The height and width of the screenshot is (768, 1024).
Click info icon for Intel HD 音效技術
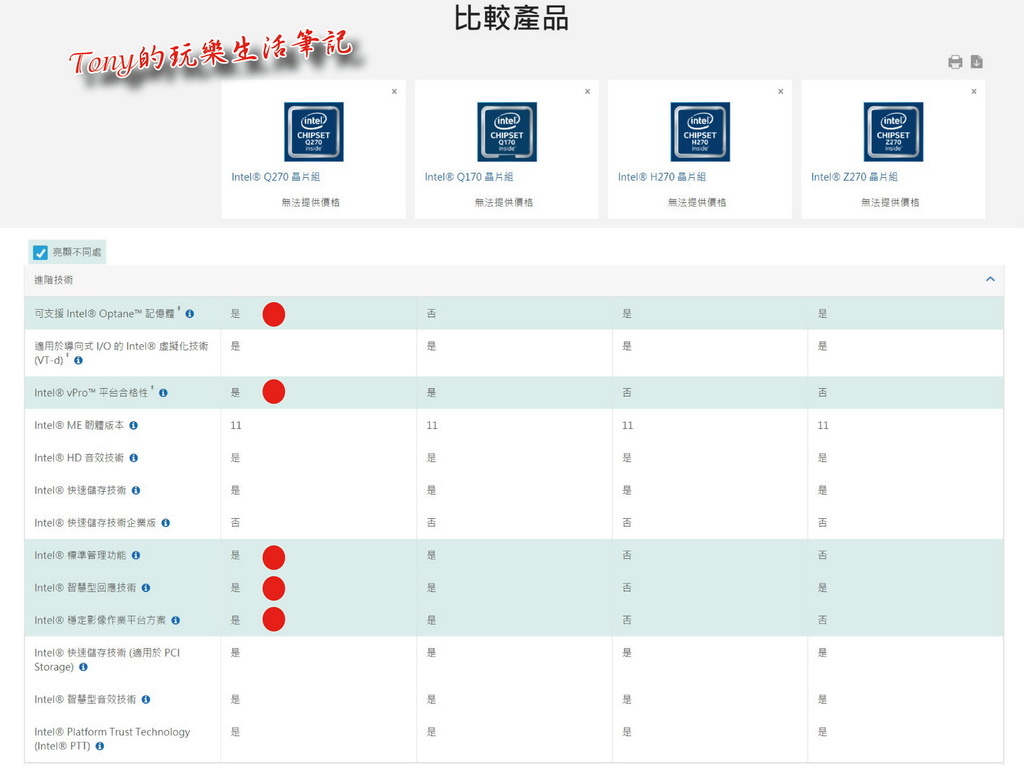133,458
